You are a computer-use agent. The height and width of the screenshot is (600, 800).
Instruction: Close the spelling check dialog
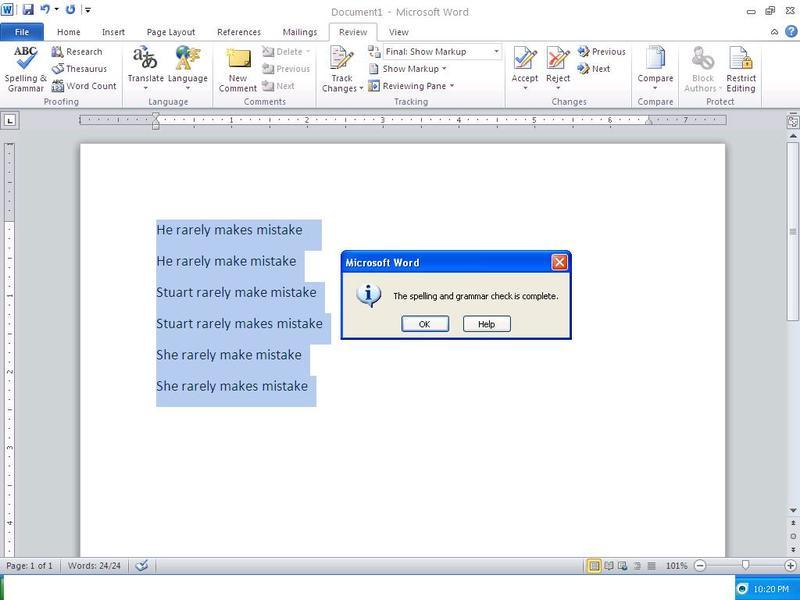pyautogui.click(x=559, y=262)
